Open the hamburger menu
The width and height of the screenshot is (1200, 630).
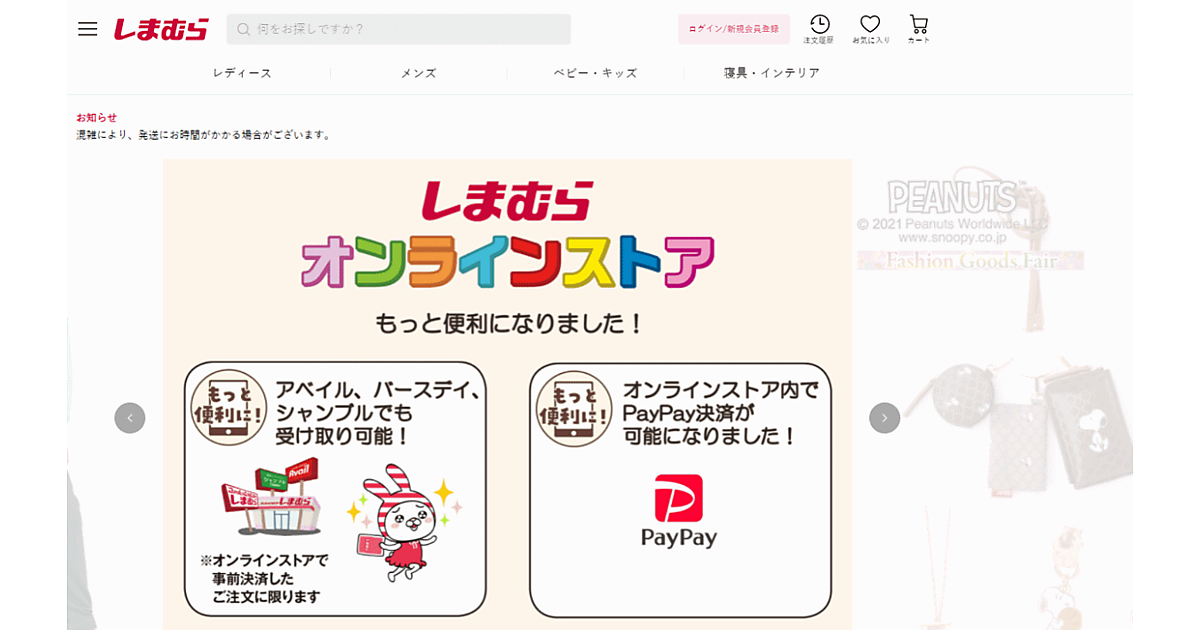pos(88,29)
